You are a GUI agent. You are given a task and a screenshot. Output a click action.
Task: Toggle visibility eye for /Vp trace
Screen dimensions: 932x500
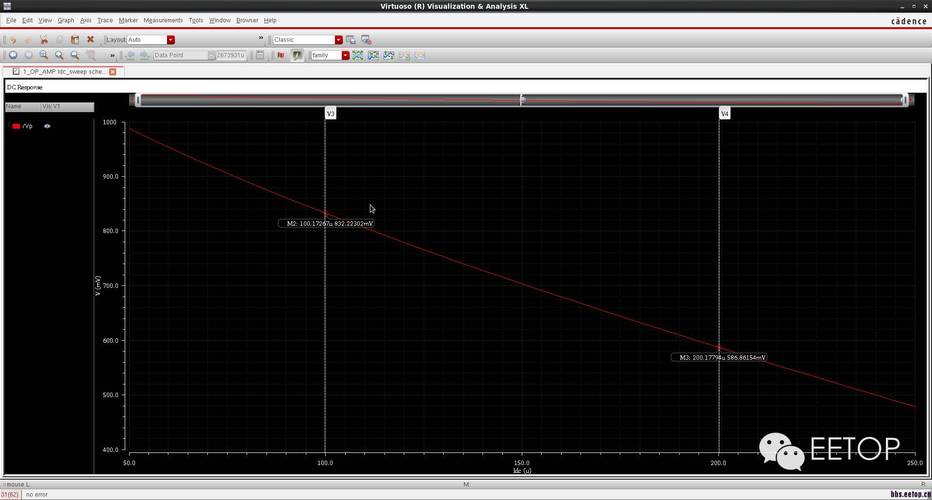click(x=47, y=127)
